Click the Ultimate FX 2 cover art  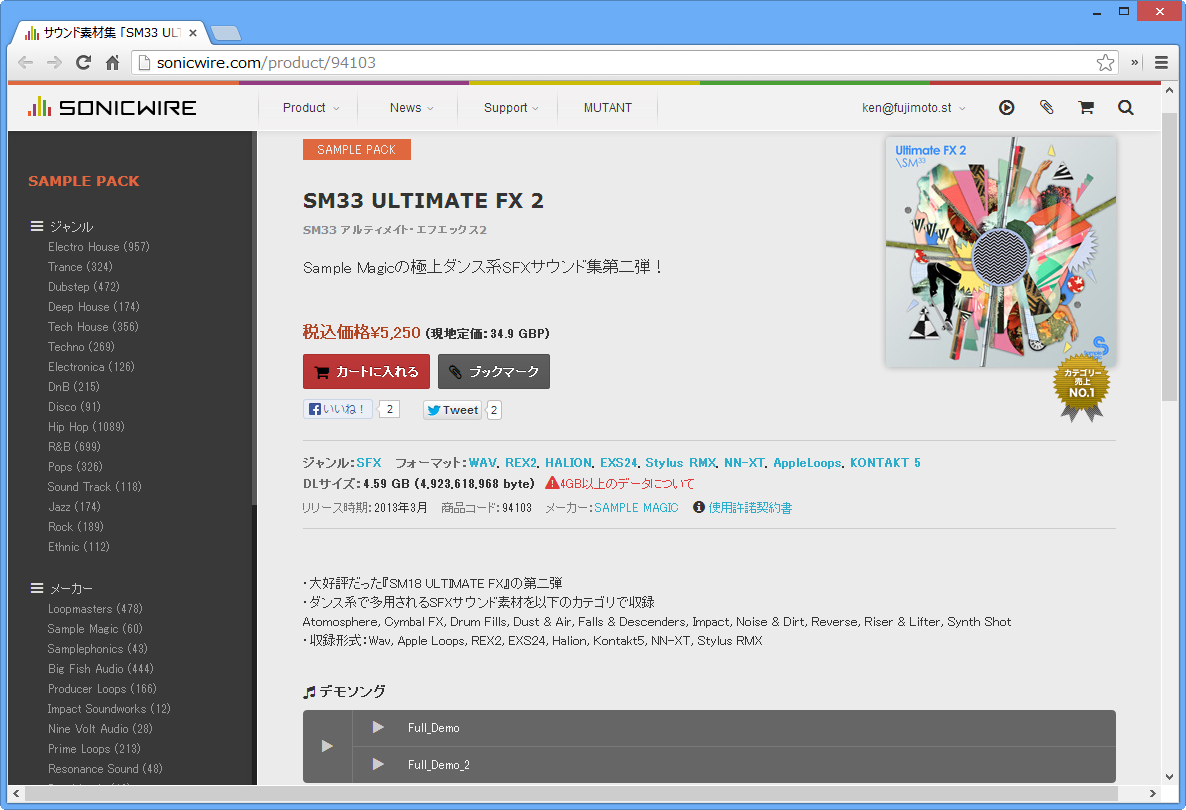[x=1001, y=252]
